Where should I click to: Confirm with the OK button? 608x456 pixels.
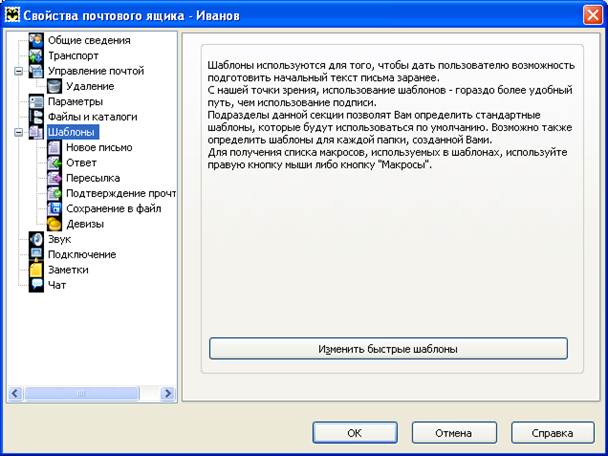pos(355,433)
